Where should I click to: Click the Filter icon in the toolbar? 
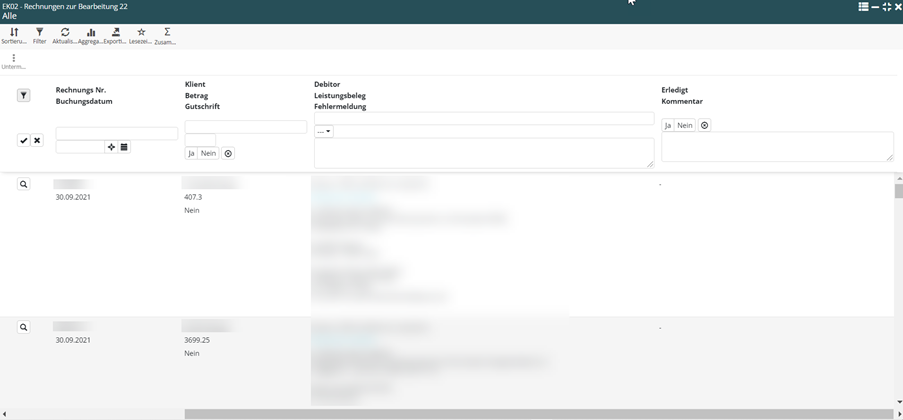coord(40,35)
